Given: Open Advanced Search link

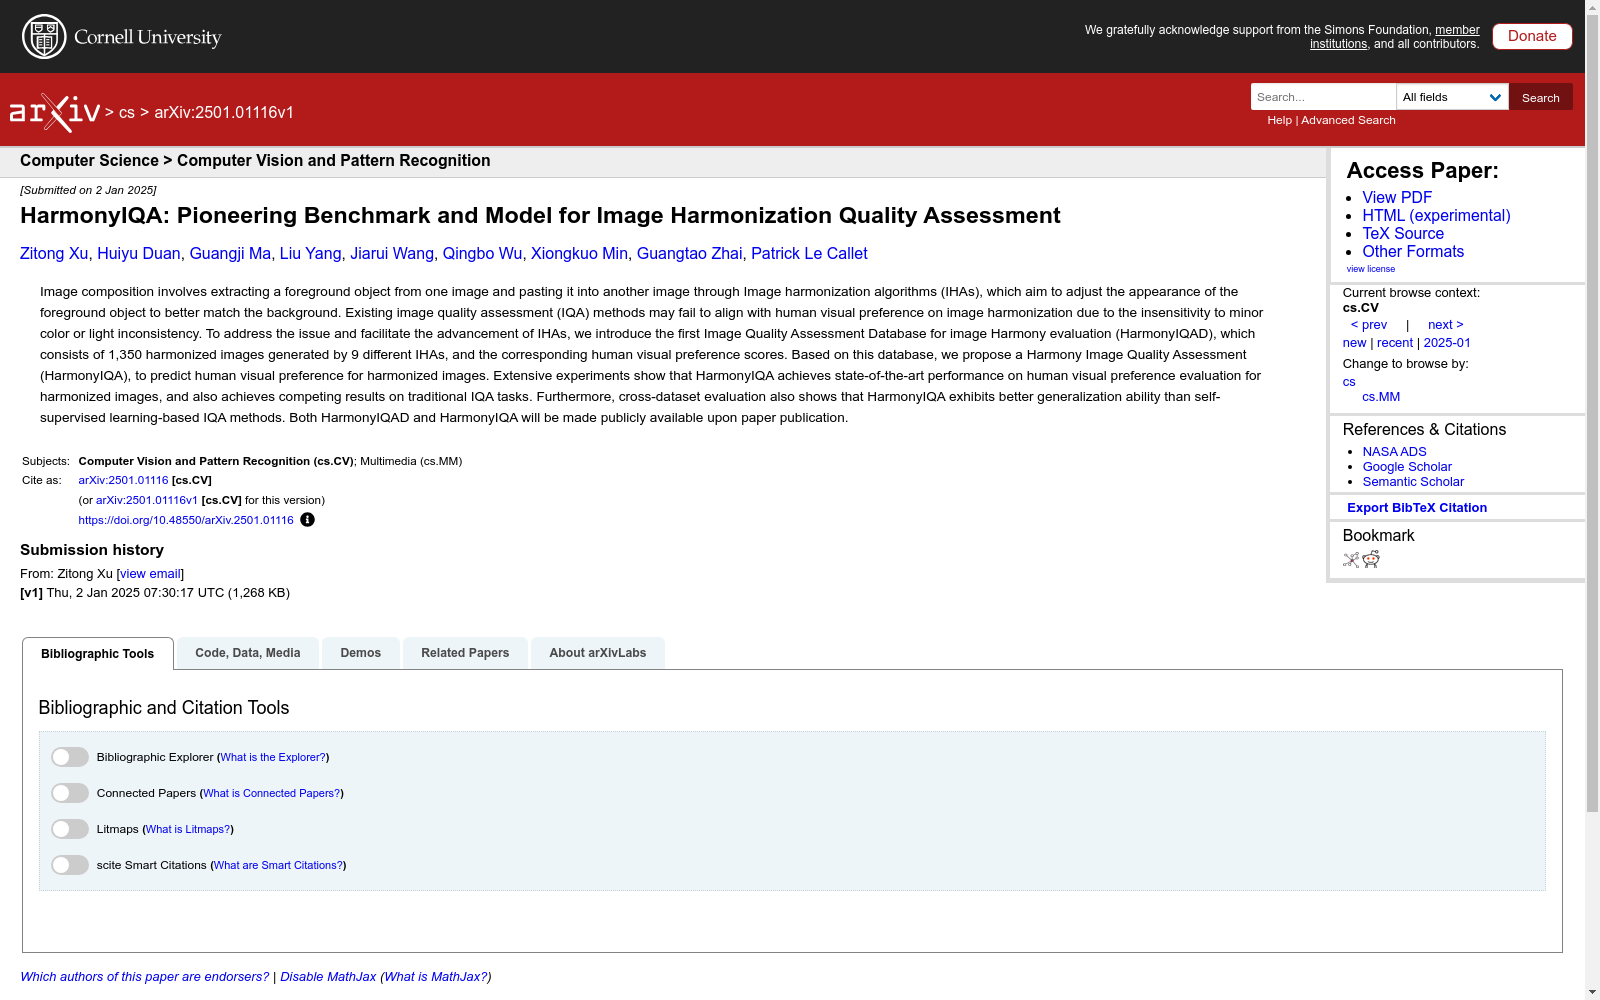Looking at the screenshot, I should (1348, 120).
